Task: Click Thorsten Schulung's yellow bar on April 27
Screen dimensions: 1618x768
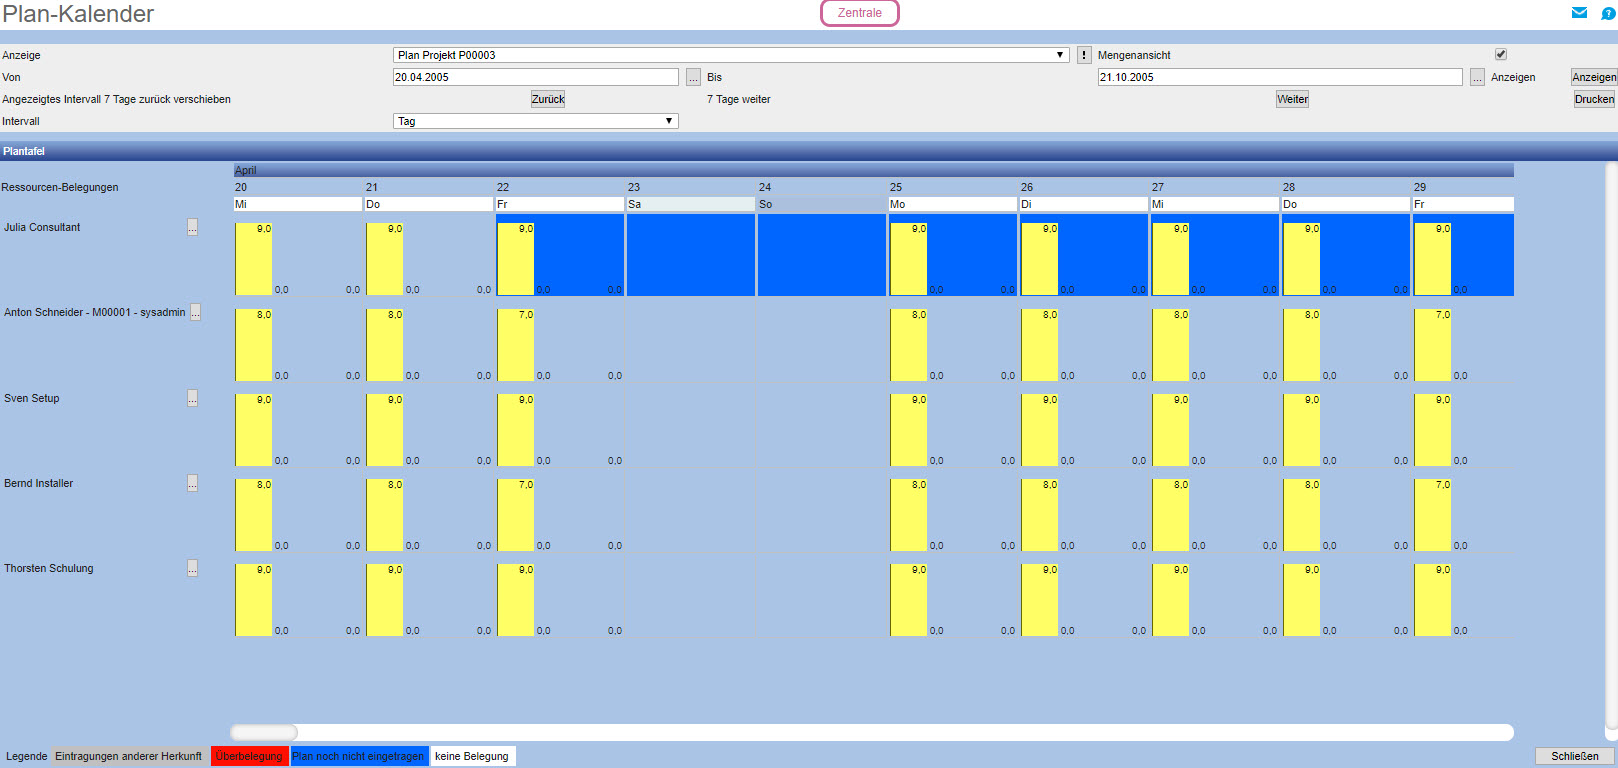Action: coord(1170,600)
